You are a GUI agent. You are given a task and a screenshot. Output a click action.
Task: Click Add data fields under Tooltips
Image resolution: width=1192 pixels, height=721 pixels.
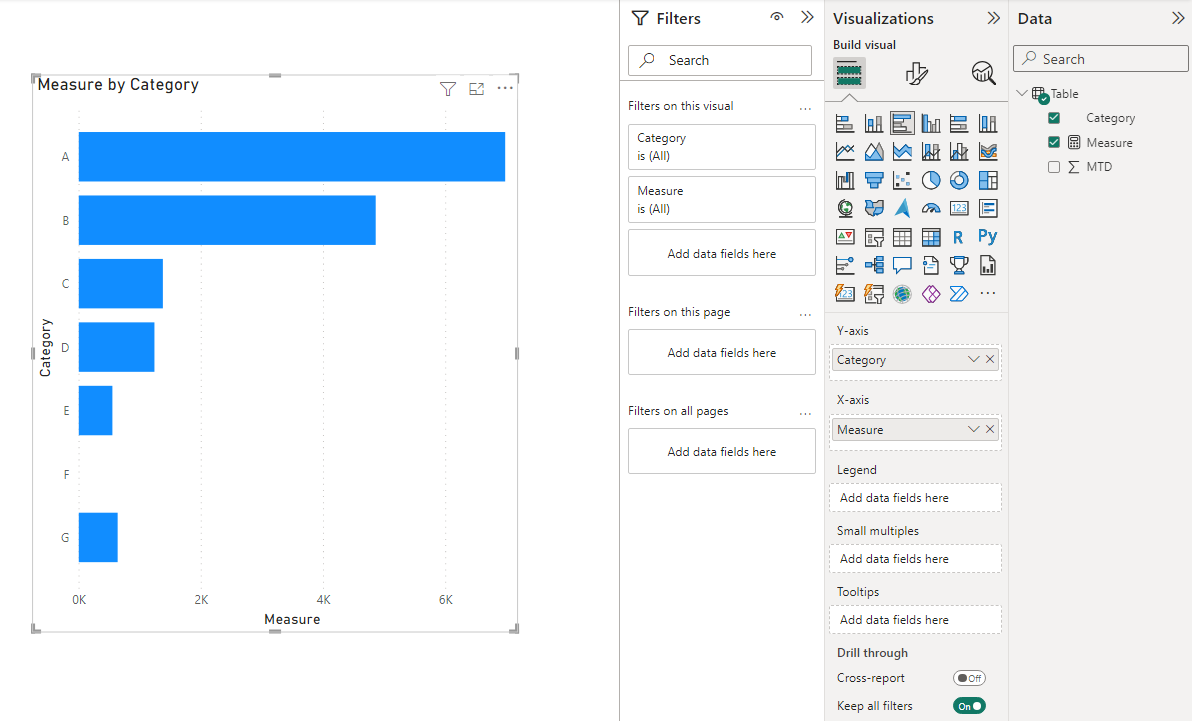click(915, 619)
